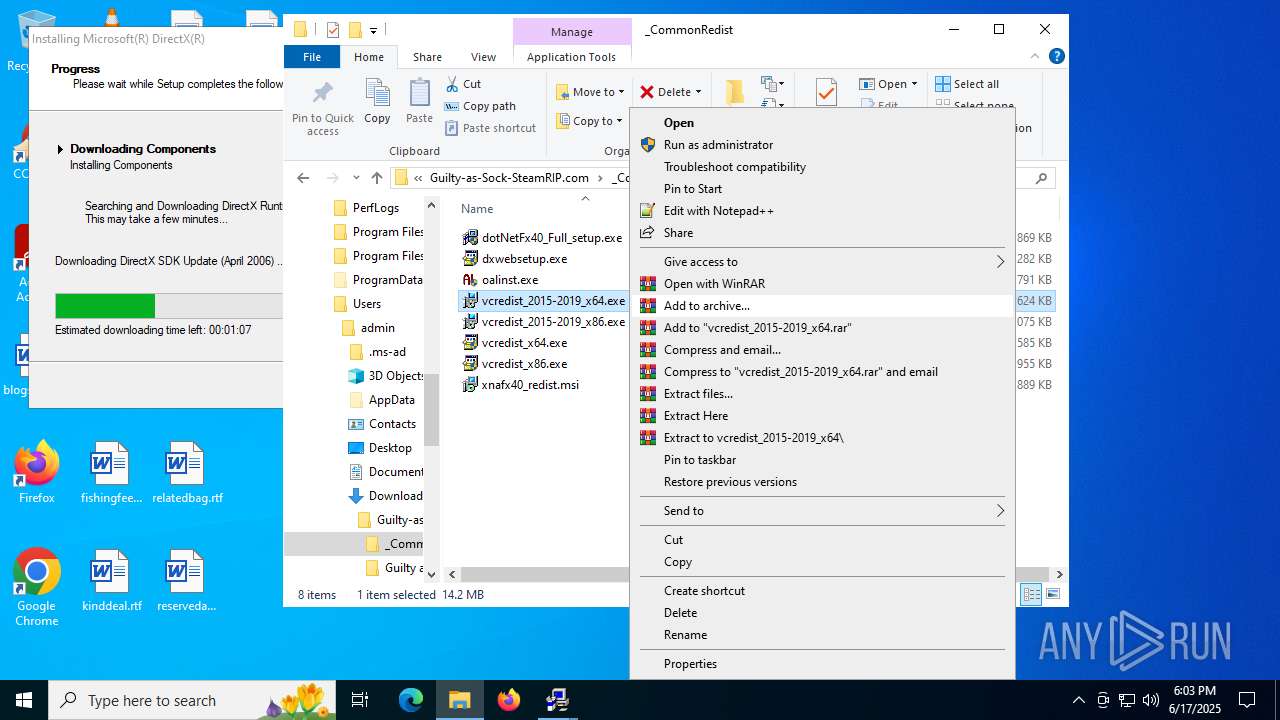
Task: Choose Open in the context menu
Action: [822, 123]
